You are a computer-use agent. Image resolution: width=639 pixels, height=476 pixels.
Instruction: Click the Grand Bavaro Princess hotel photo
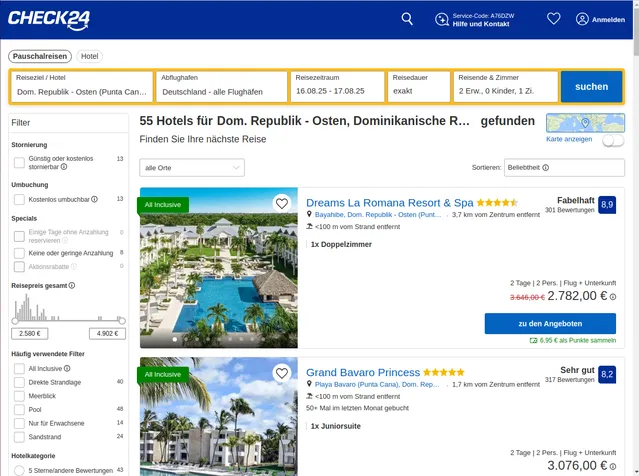(x=219, y=416)
